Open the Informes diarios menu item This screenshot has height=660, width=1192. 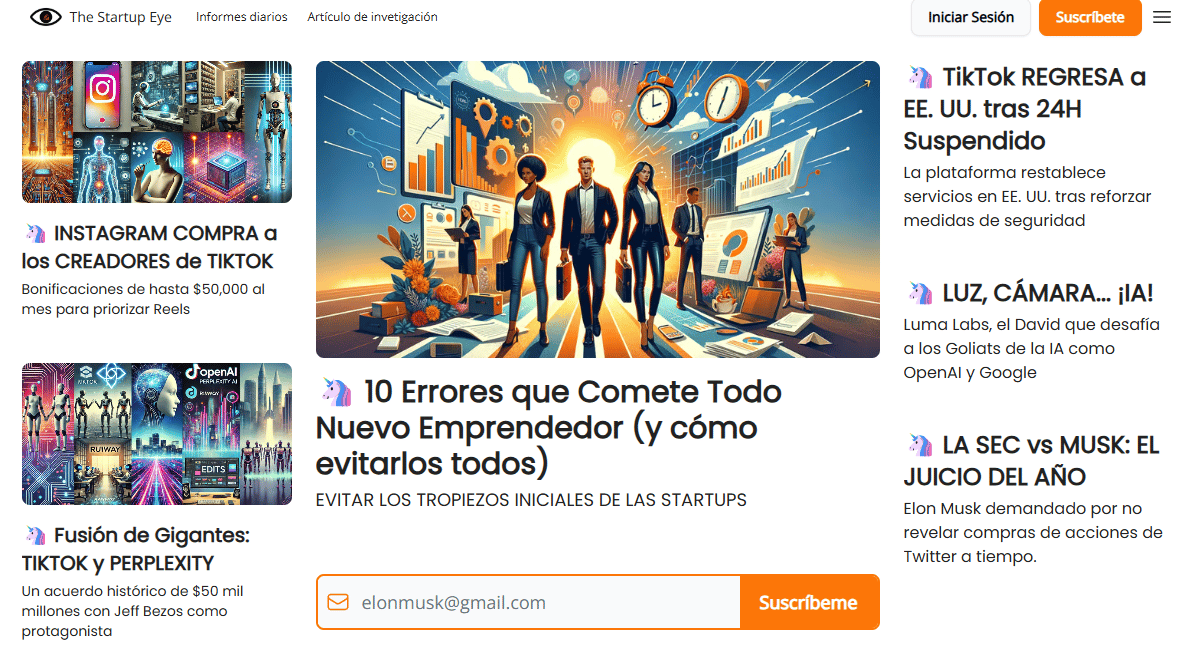[x=242, y=17]
